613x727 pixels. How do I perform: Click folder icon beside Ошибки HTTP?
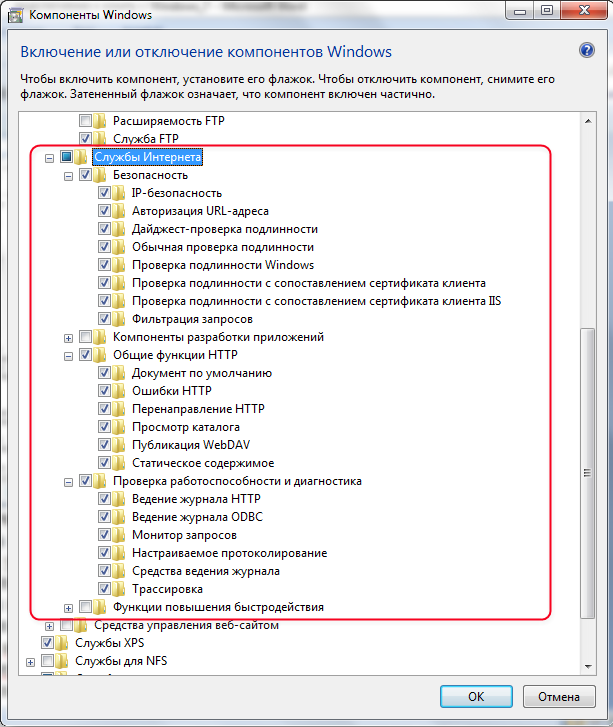(119, 391)
